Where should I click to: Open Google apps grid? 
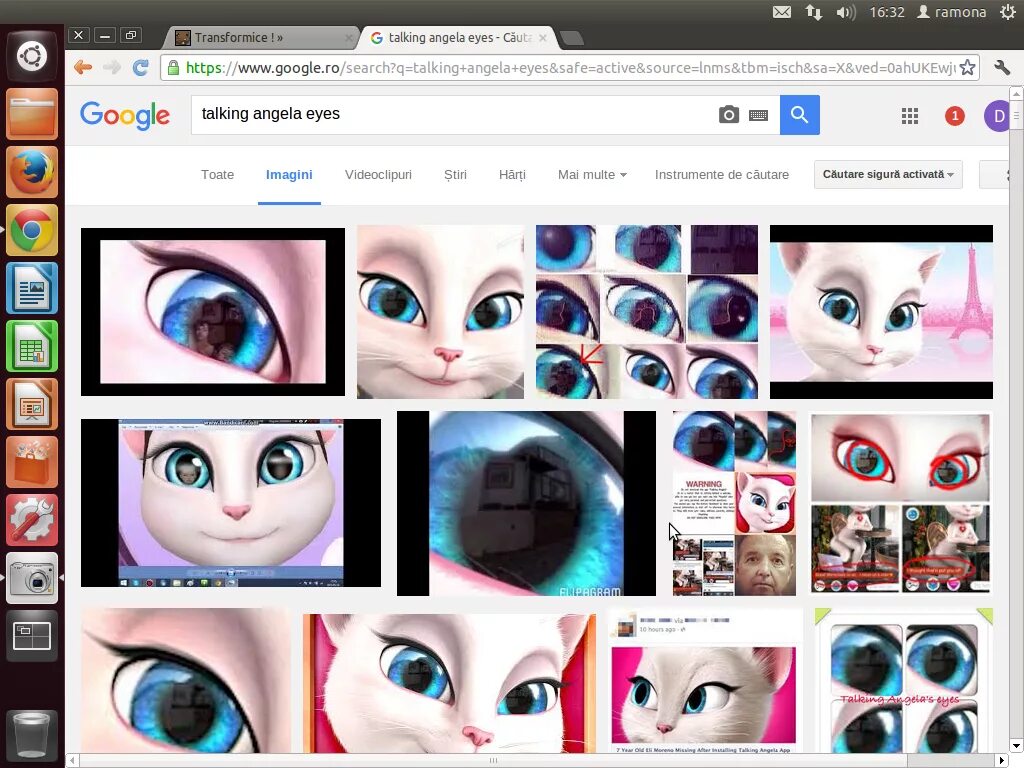coord(910,116)
